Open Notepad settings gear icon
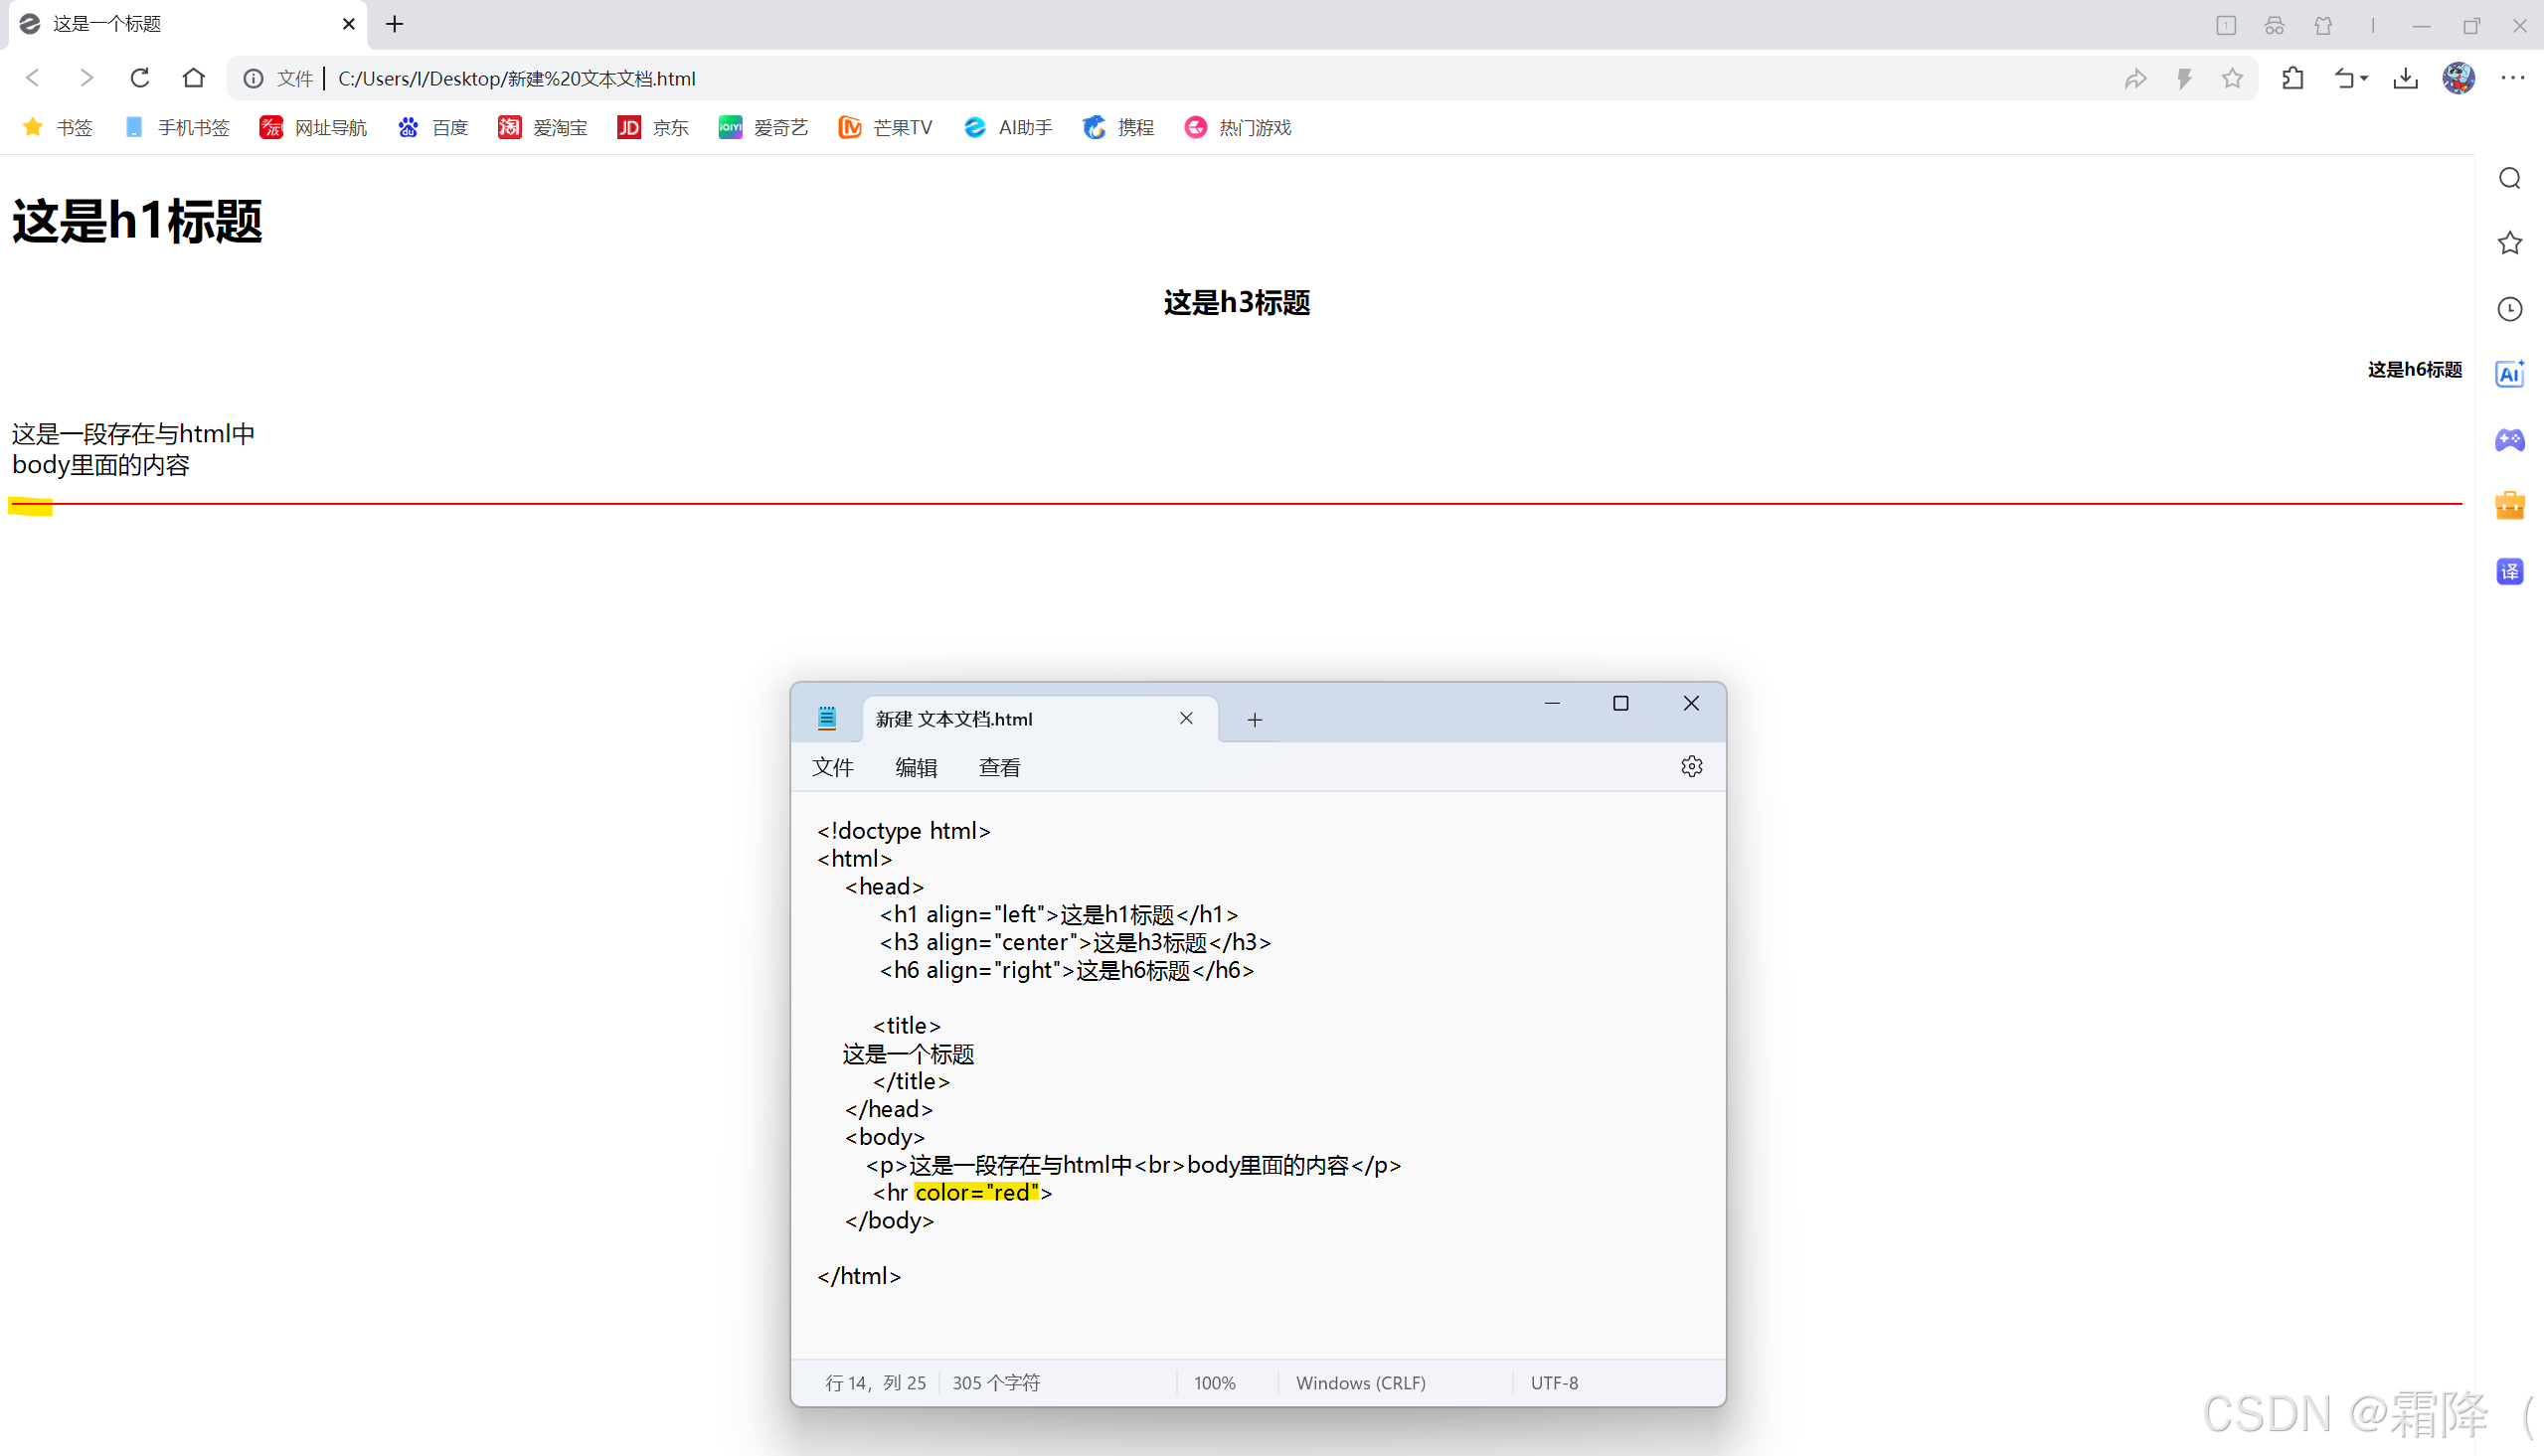This screenshot has height=1456, width=2544. pos(1691,767)
